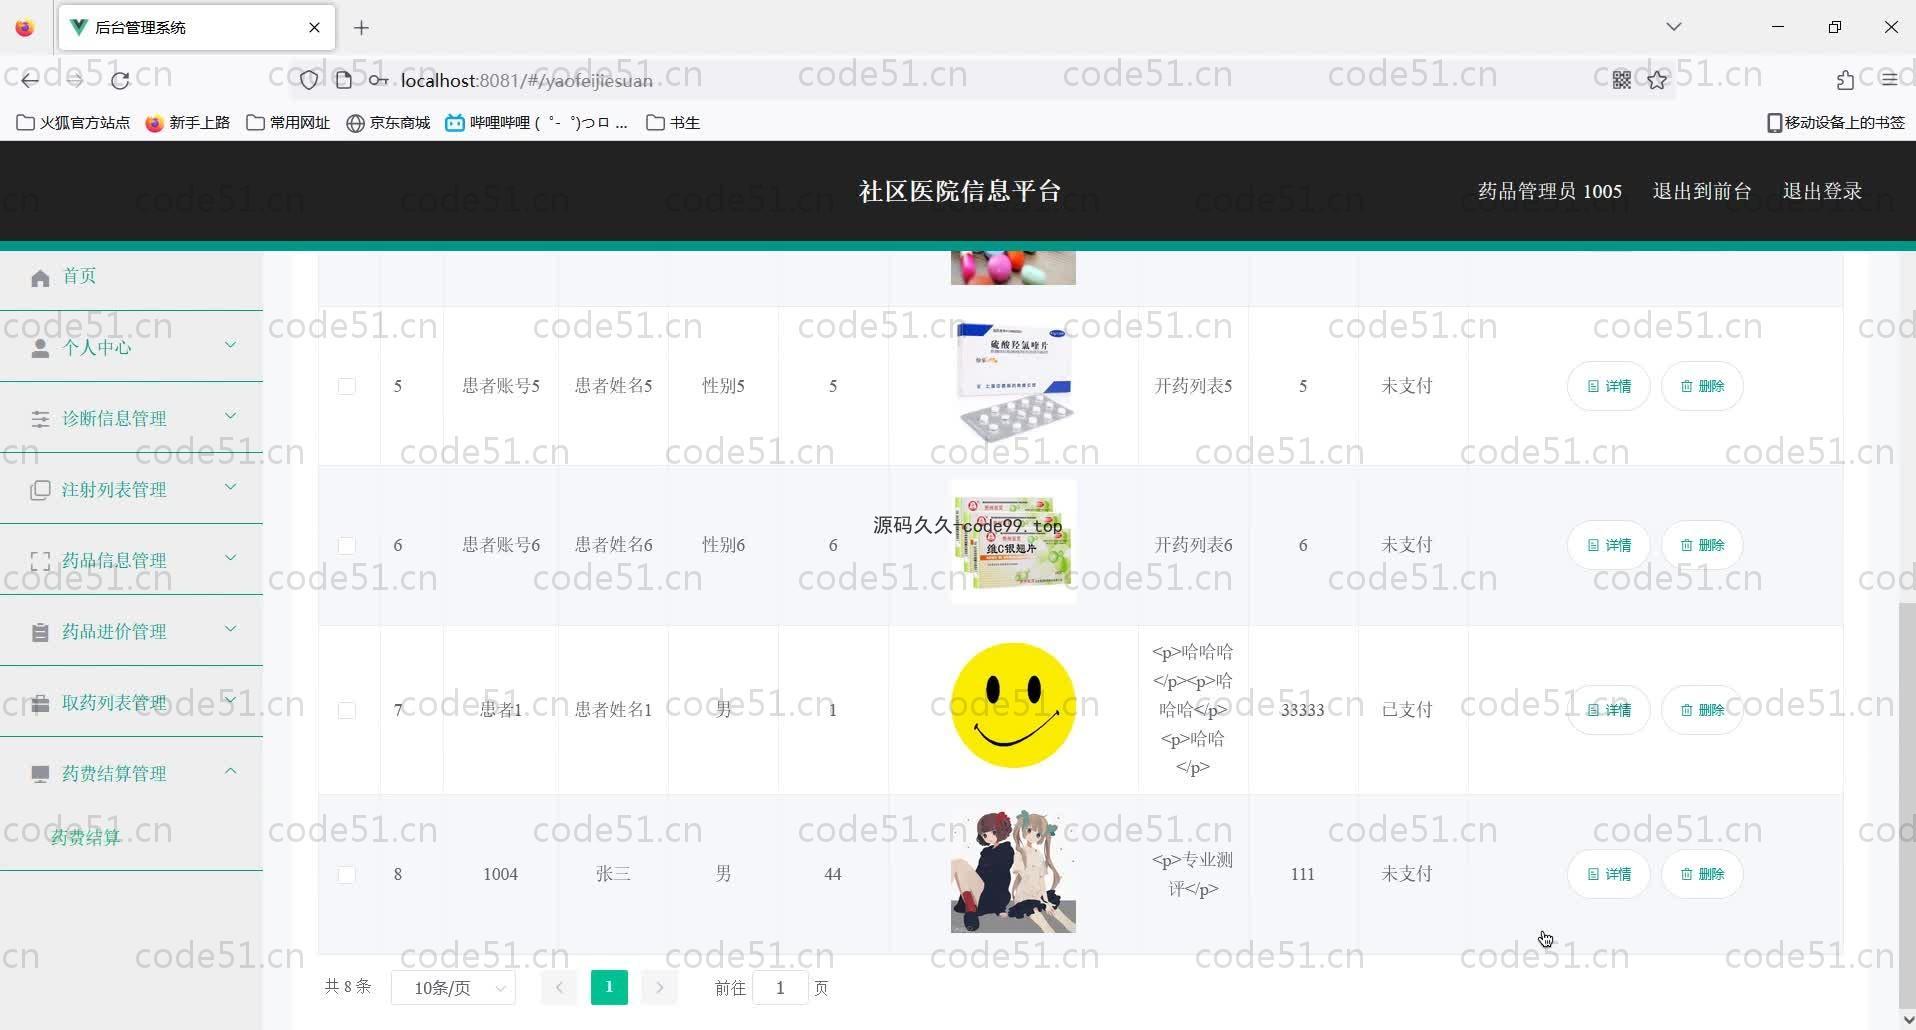Open the new tab plus button
Screen dimensions: 1916x1030
(x=361, y=28)
